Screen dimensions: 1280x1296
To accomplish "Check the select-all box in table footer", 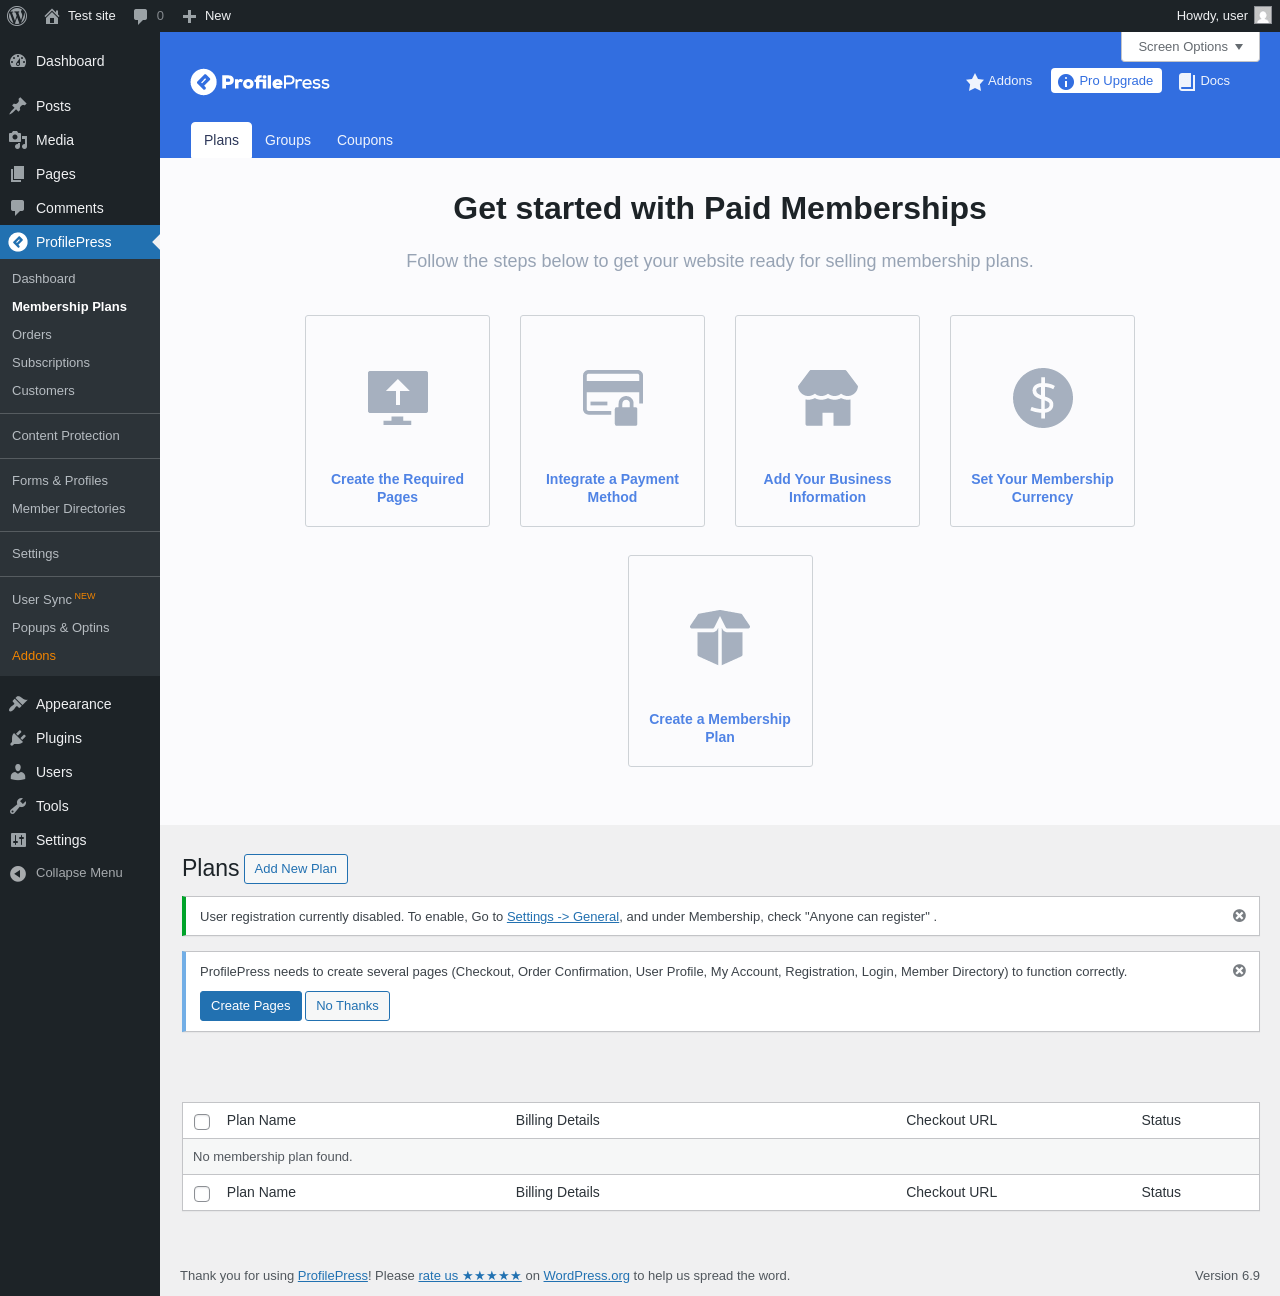I will (202, 1194).
